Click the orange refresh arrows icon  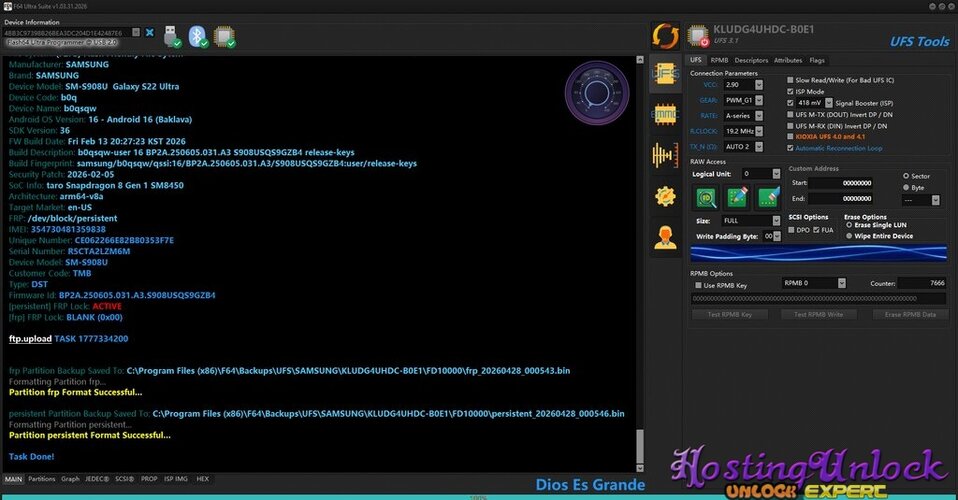click(x=665, y=36)
